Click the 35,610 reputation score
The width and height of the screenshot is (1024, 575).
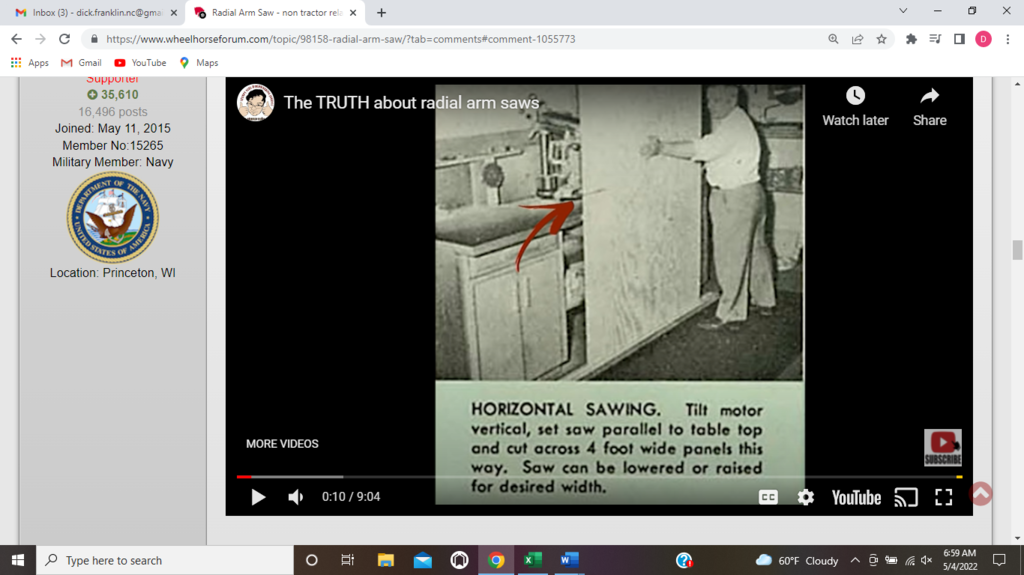(112, 95)
